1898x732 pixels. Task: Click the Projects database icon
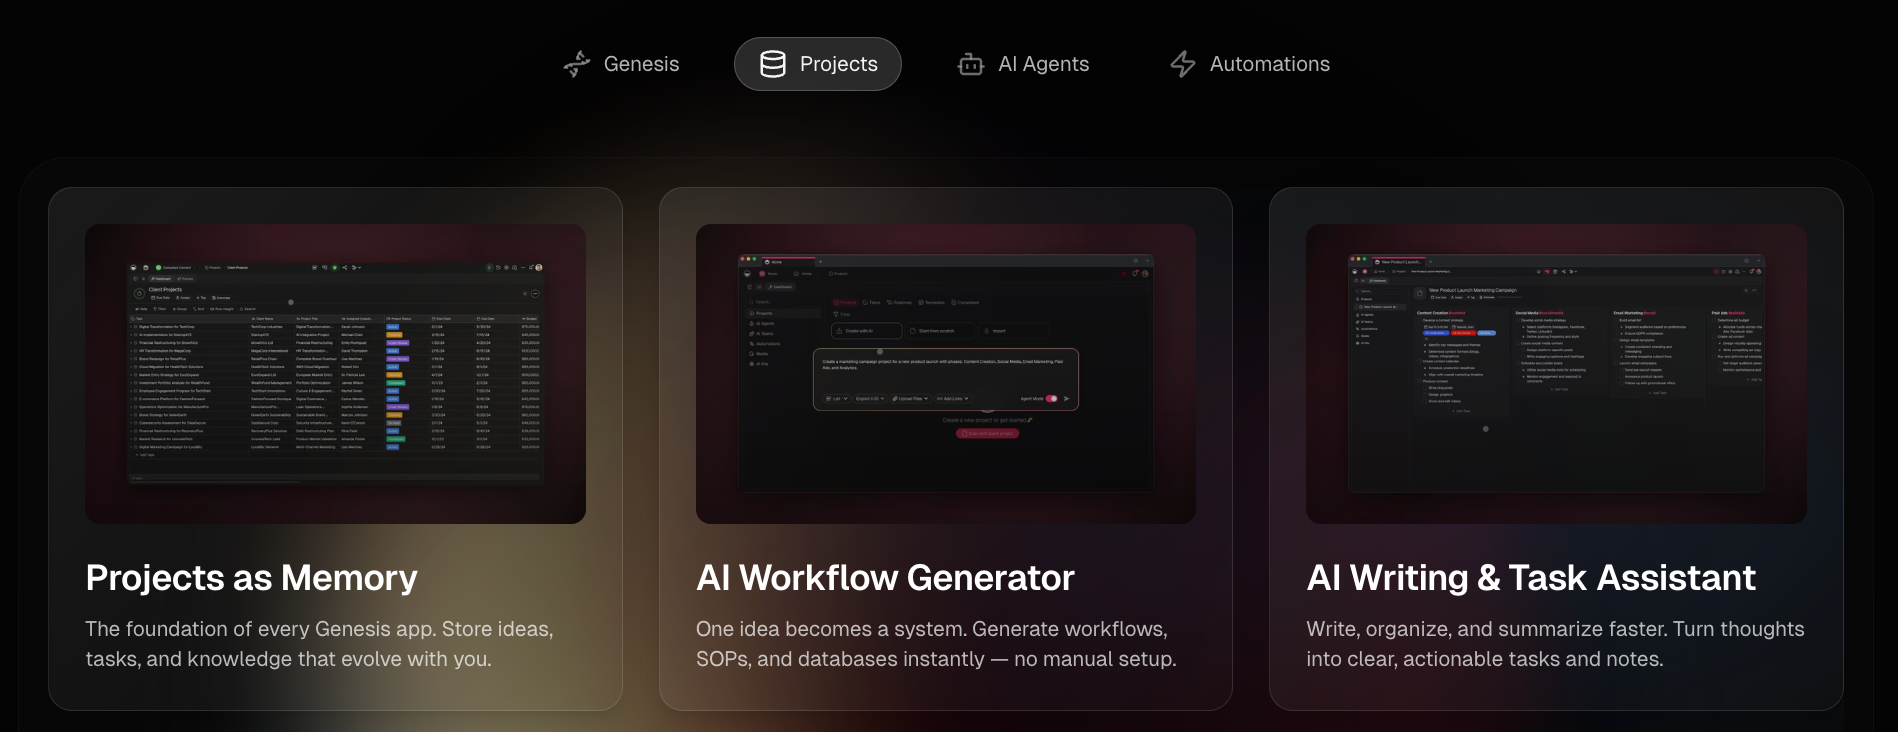(x=773, y=64)
